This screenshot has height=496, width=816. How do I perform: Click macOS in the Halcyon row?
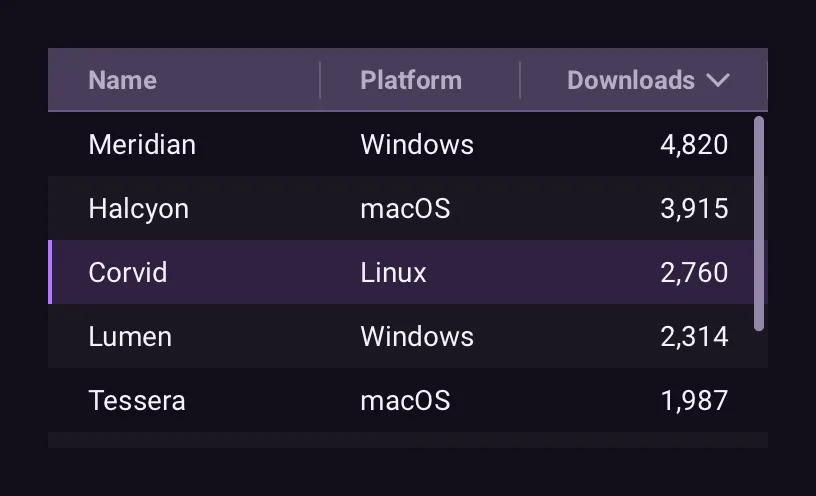[405, 209]
